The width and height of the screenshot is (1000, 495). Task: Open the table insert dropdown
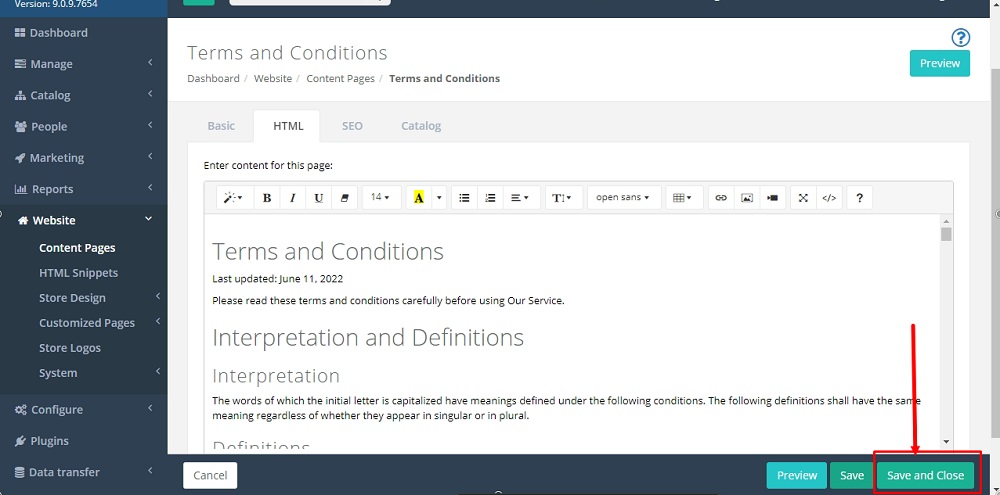684,198
